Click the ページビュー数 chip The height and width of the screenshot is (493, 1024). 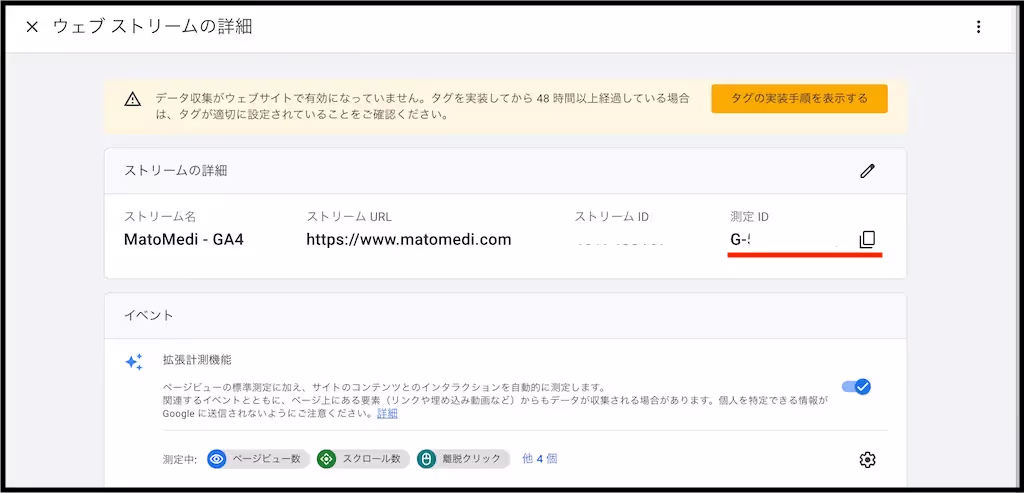pyautogui.click(x=259, y=459)
